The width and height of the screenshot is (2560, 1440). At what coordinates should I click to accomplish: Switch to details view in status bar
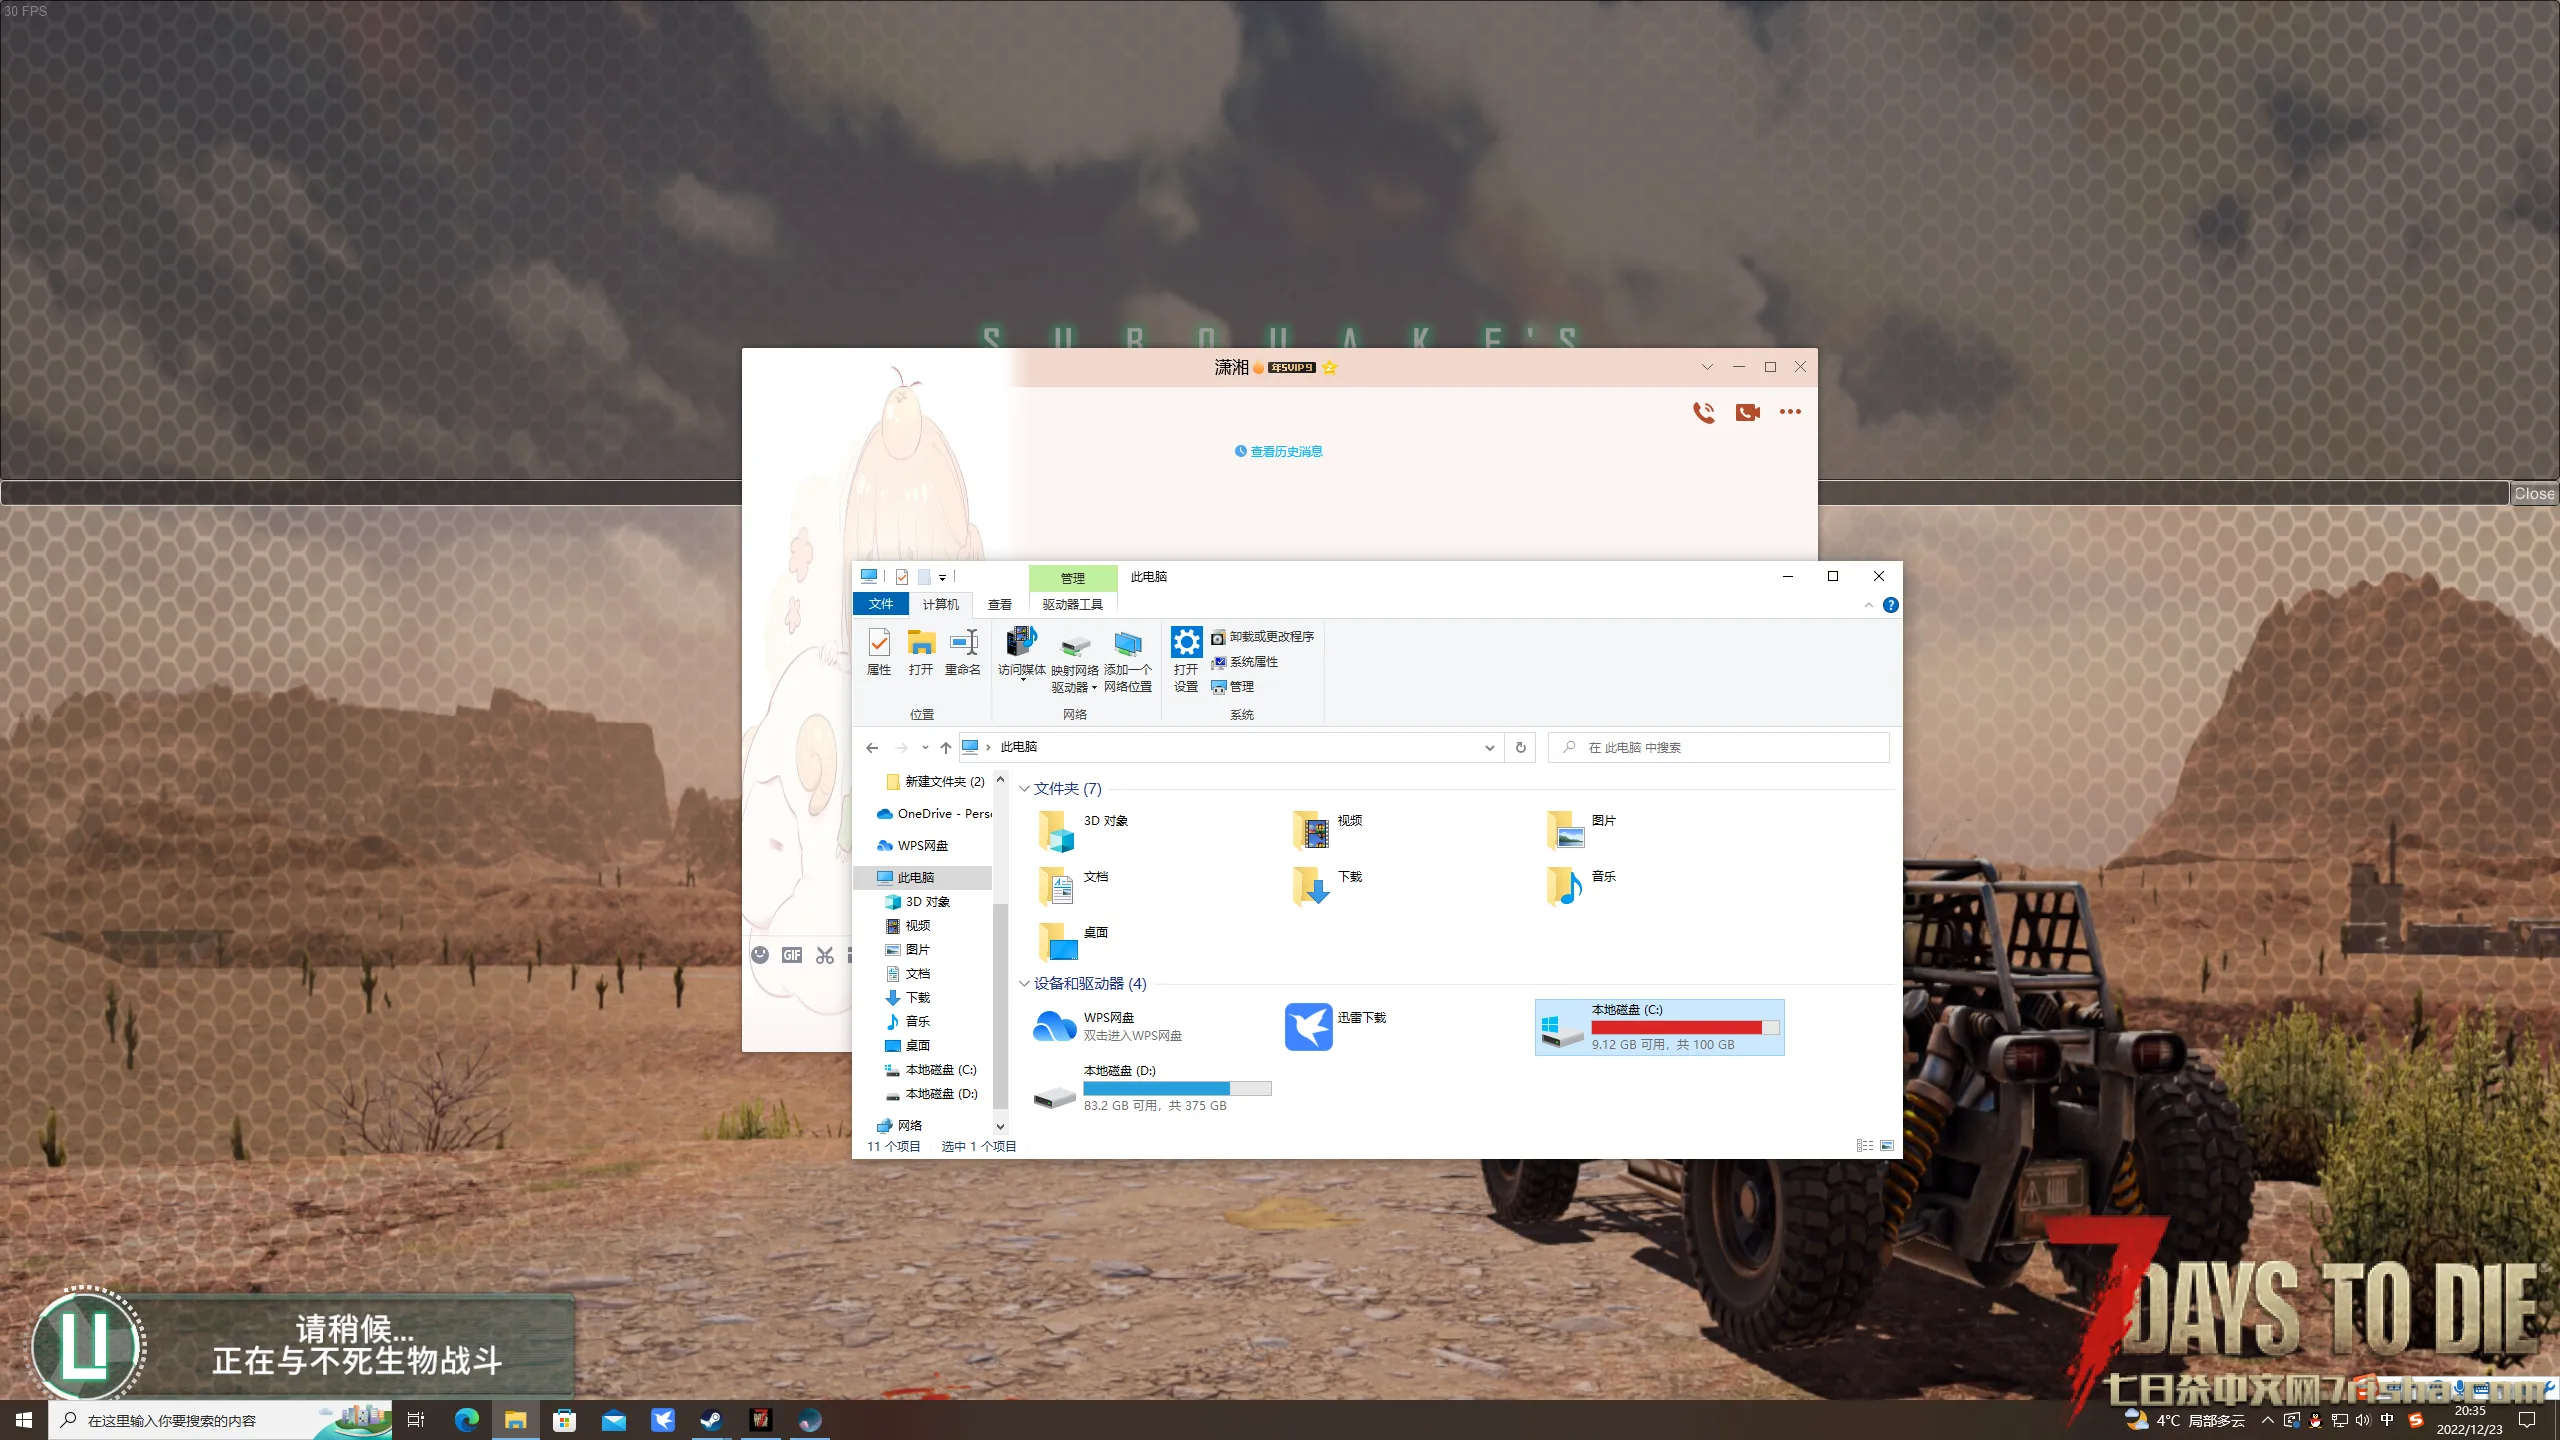click(1865, 1146)
